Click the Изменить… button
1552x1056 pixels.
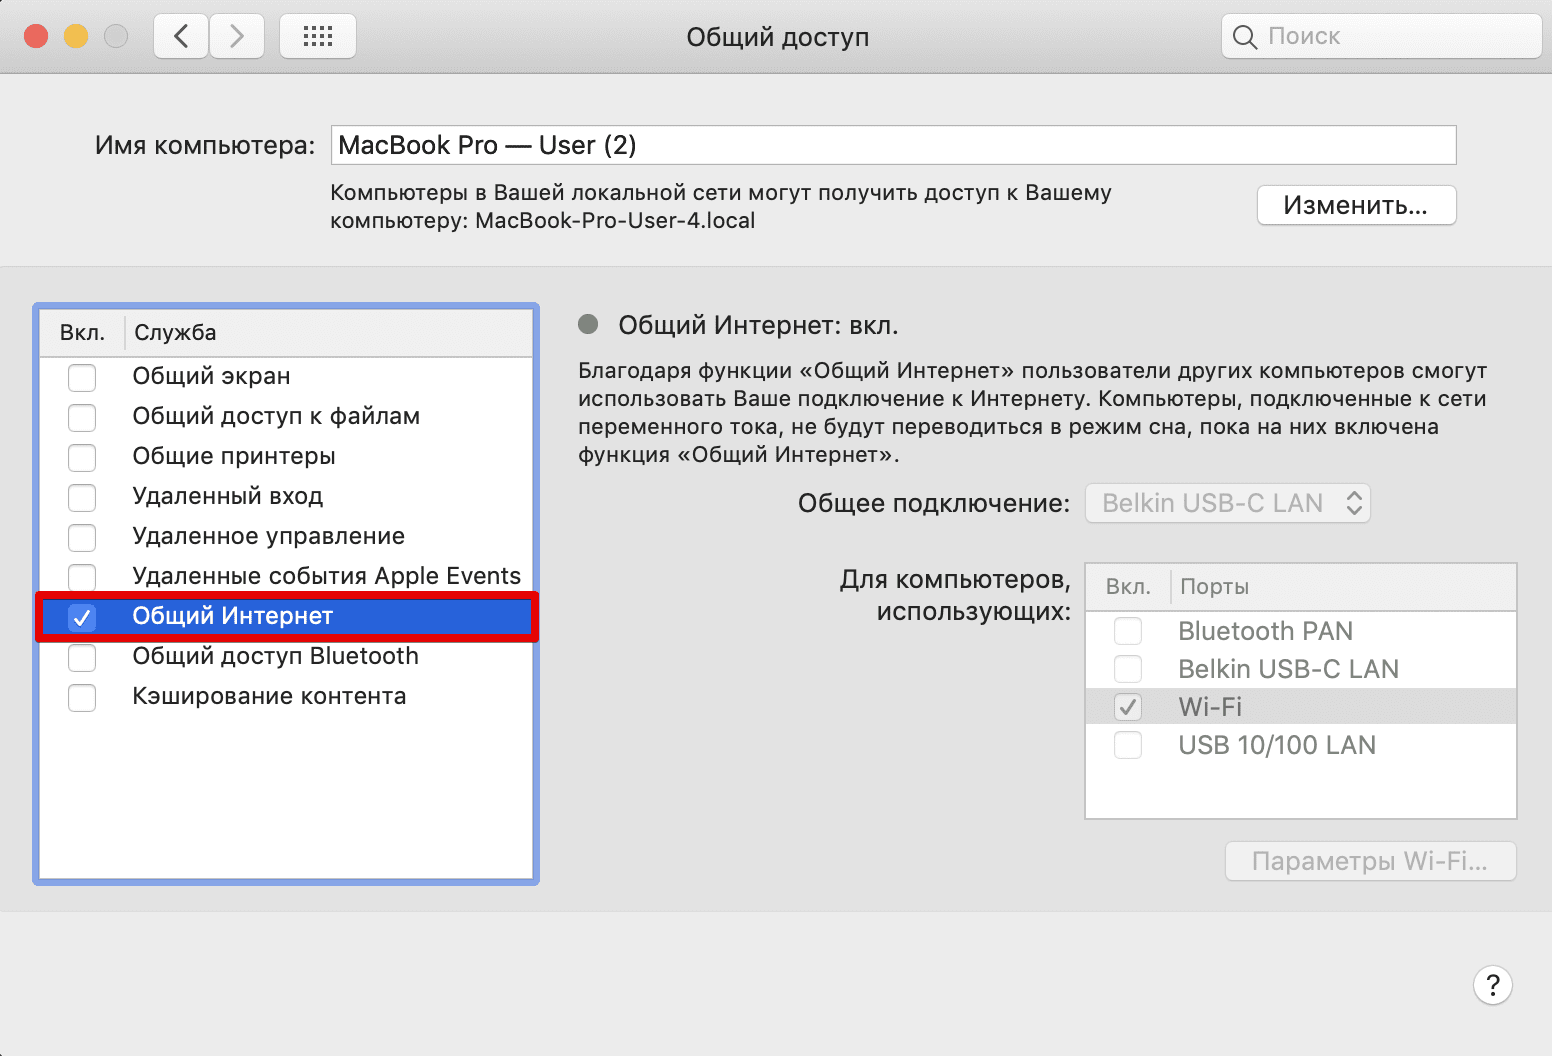pos(1356,205)
